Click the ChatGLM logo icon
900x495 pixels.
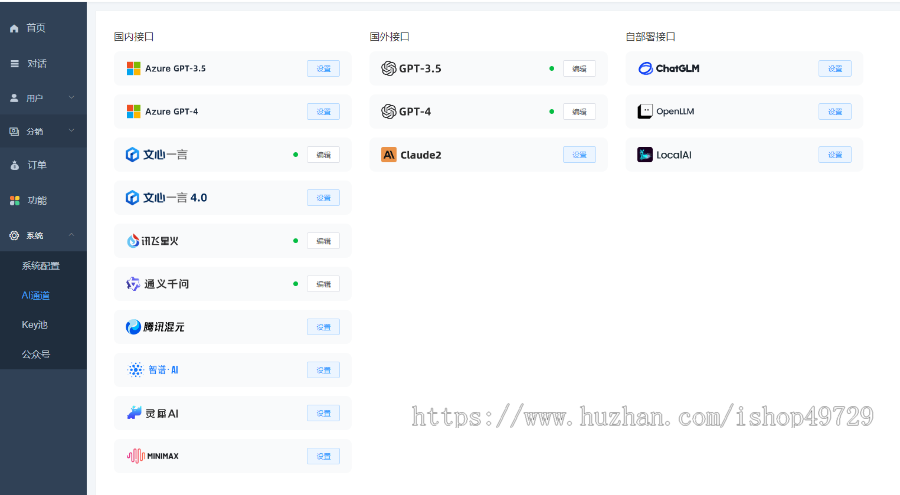pyautogui.click(x=646, y=68)
